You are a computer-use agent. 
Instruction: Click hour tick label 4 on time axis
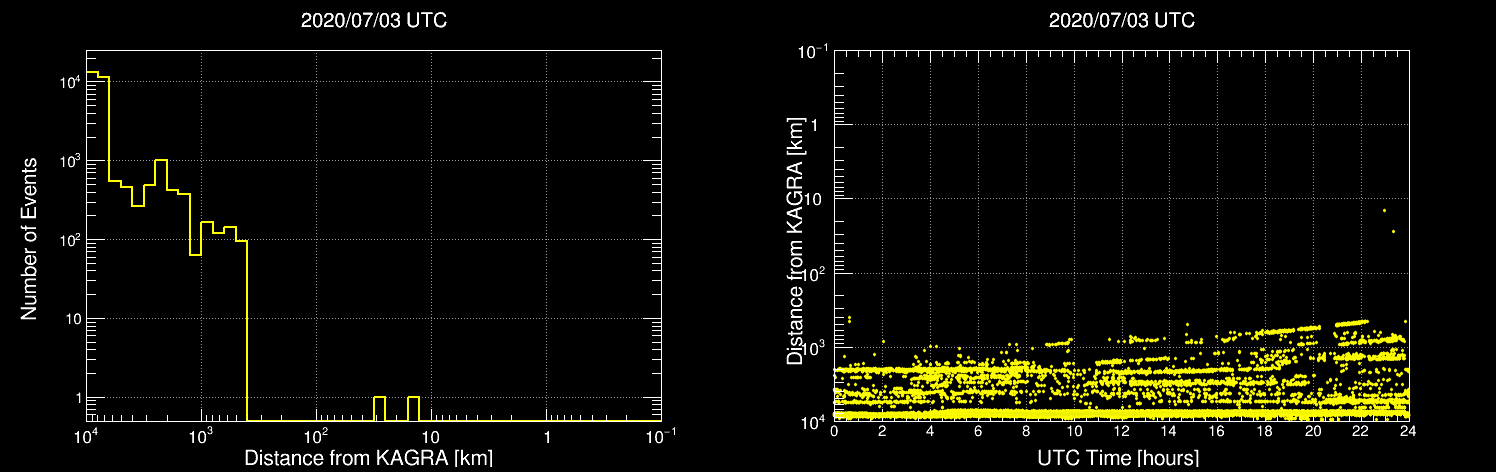(x=930, y=432)
